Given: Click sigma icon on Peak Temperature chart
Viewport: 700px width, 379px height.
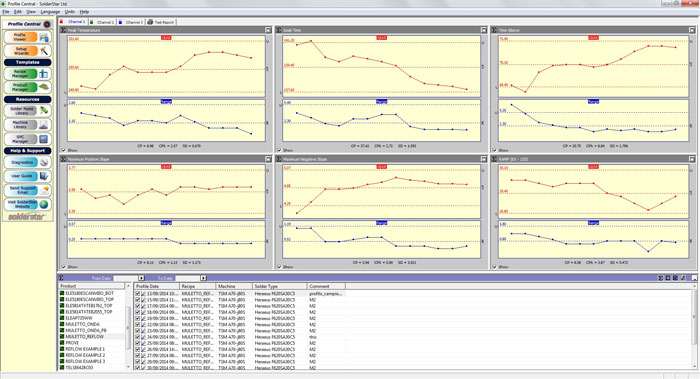Looking at the screenshot, I should tap(63, 30).
